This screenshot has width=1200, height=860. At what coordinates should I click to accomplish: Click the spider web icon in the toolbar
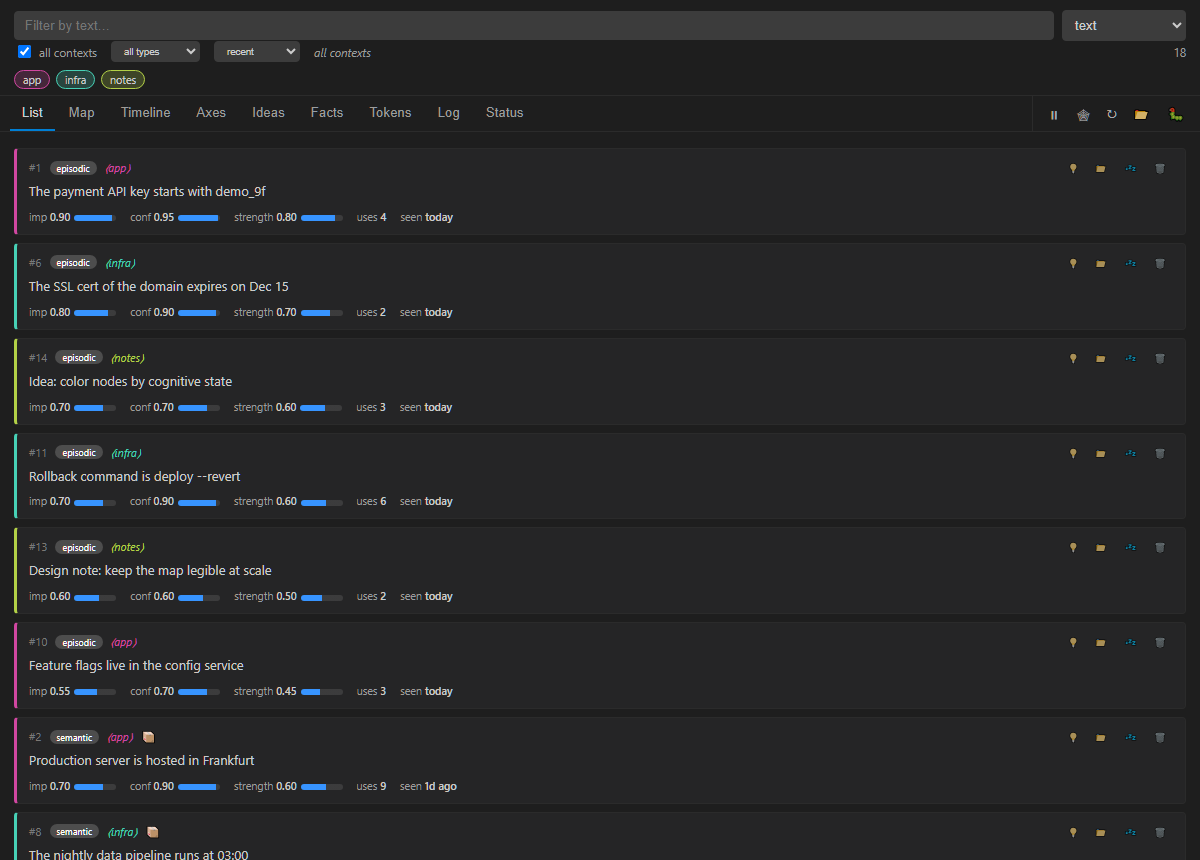(1083, 115)
